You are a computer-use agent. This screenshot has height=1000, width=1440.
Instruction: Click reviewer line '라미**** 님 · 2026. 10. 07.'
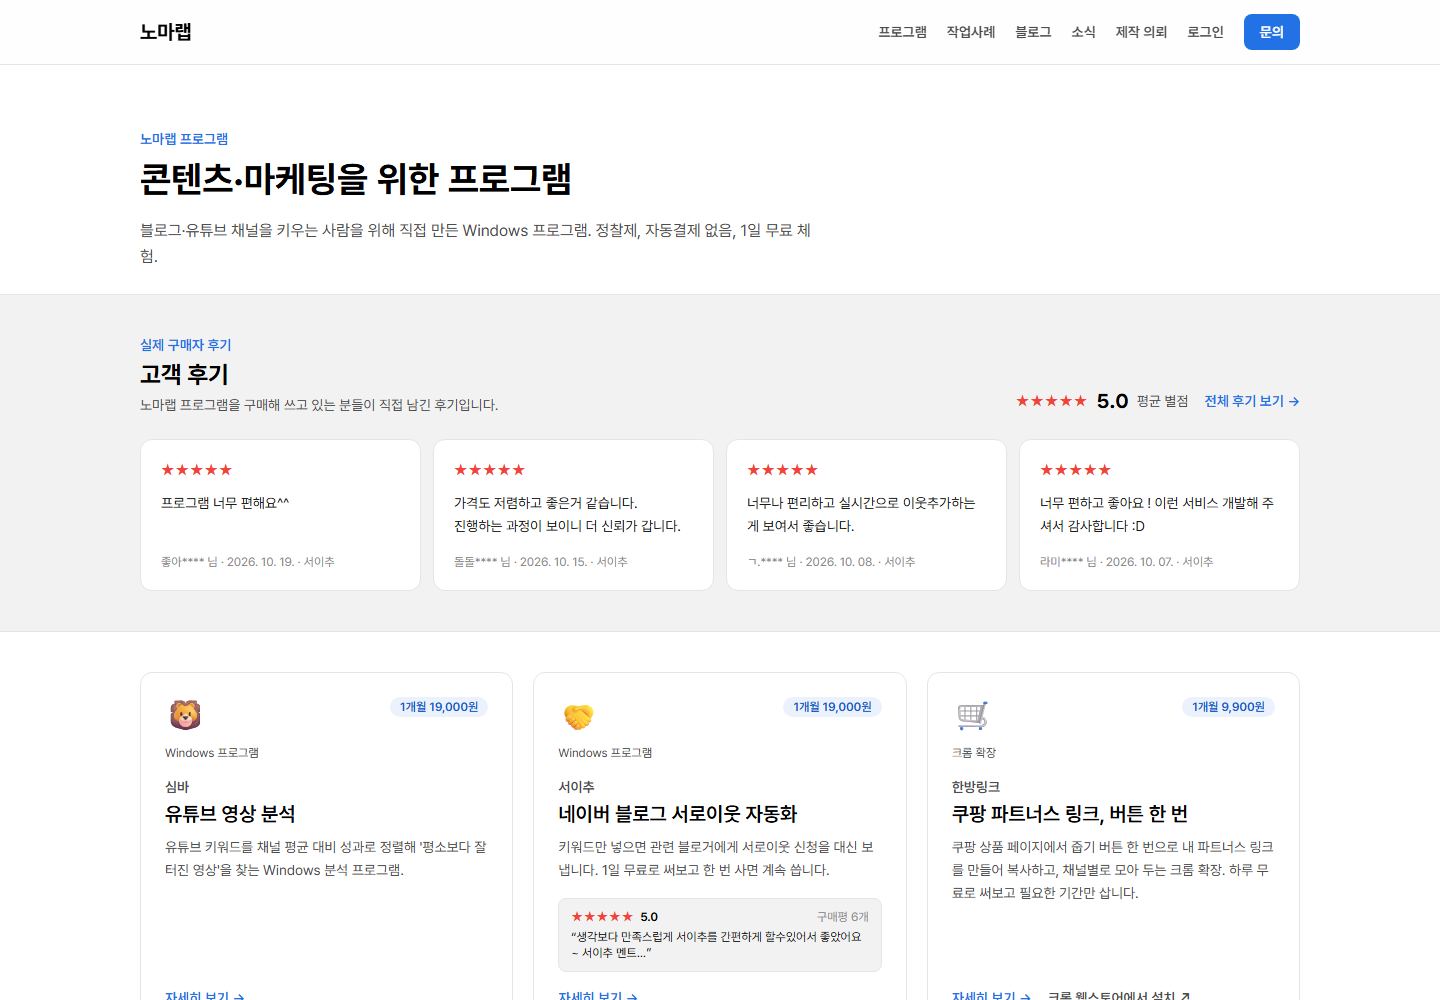click(x=1126, y=562)
